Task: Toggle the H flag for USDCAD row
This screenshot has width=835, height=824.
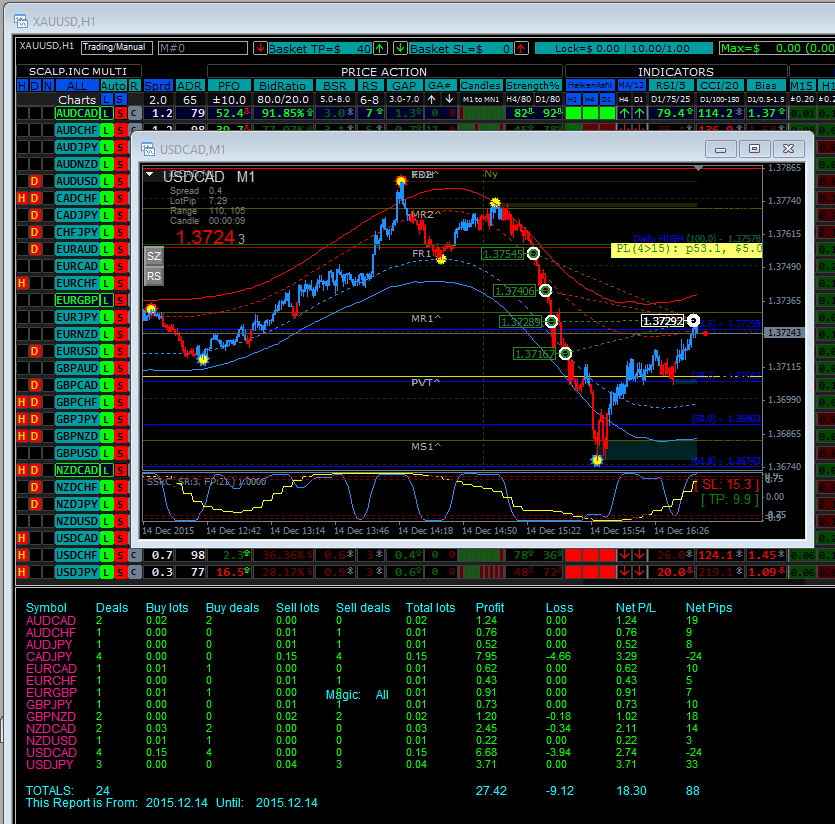Action: (22, 539)
